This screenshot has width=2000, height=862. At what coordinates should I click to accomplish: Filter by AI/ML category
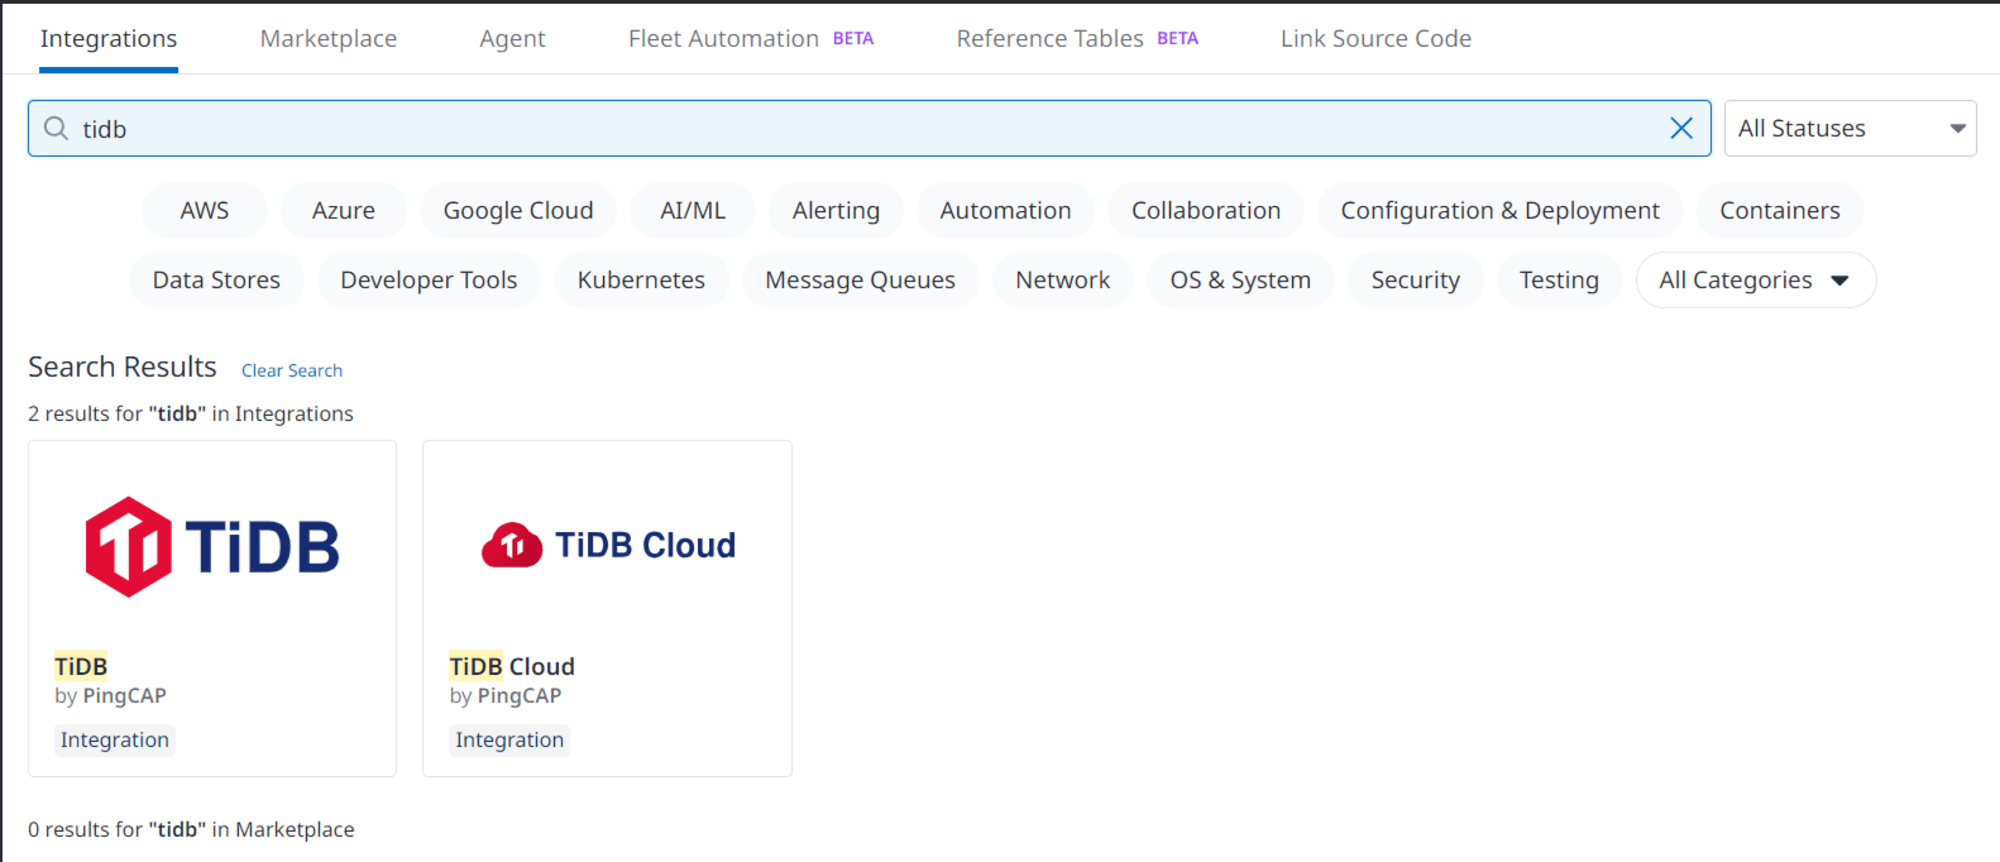[x=692, y=210]
